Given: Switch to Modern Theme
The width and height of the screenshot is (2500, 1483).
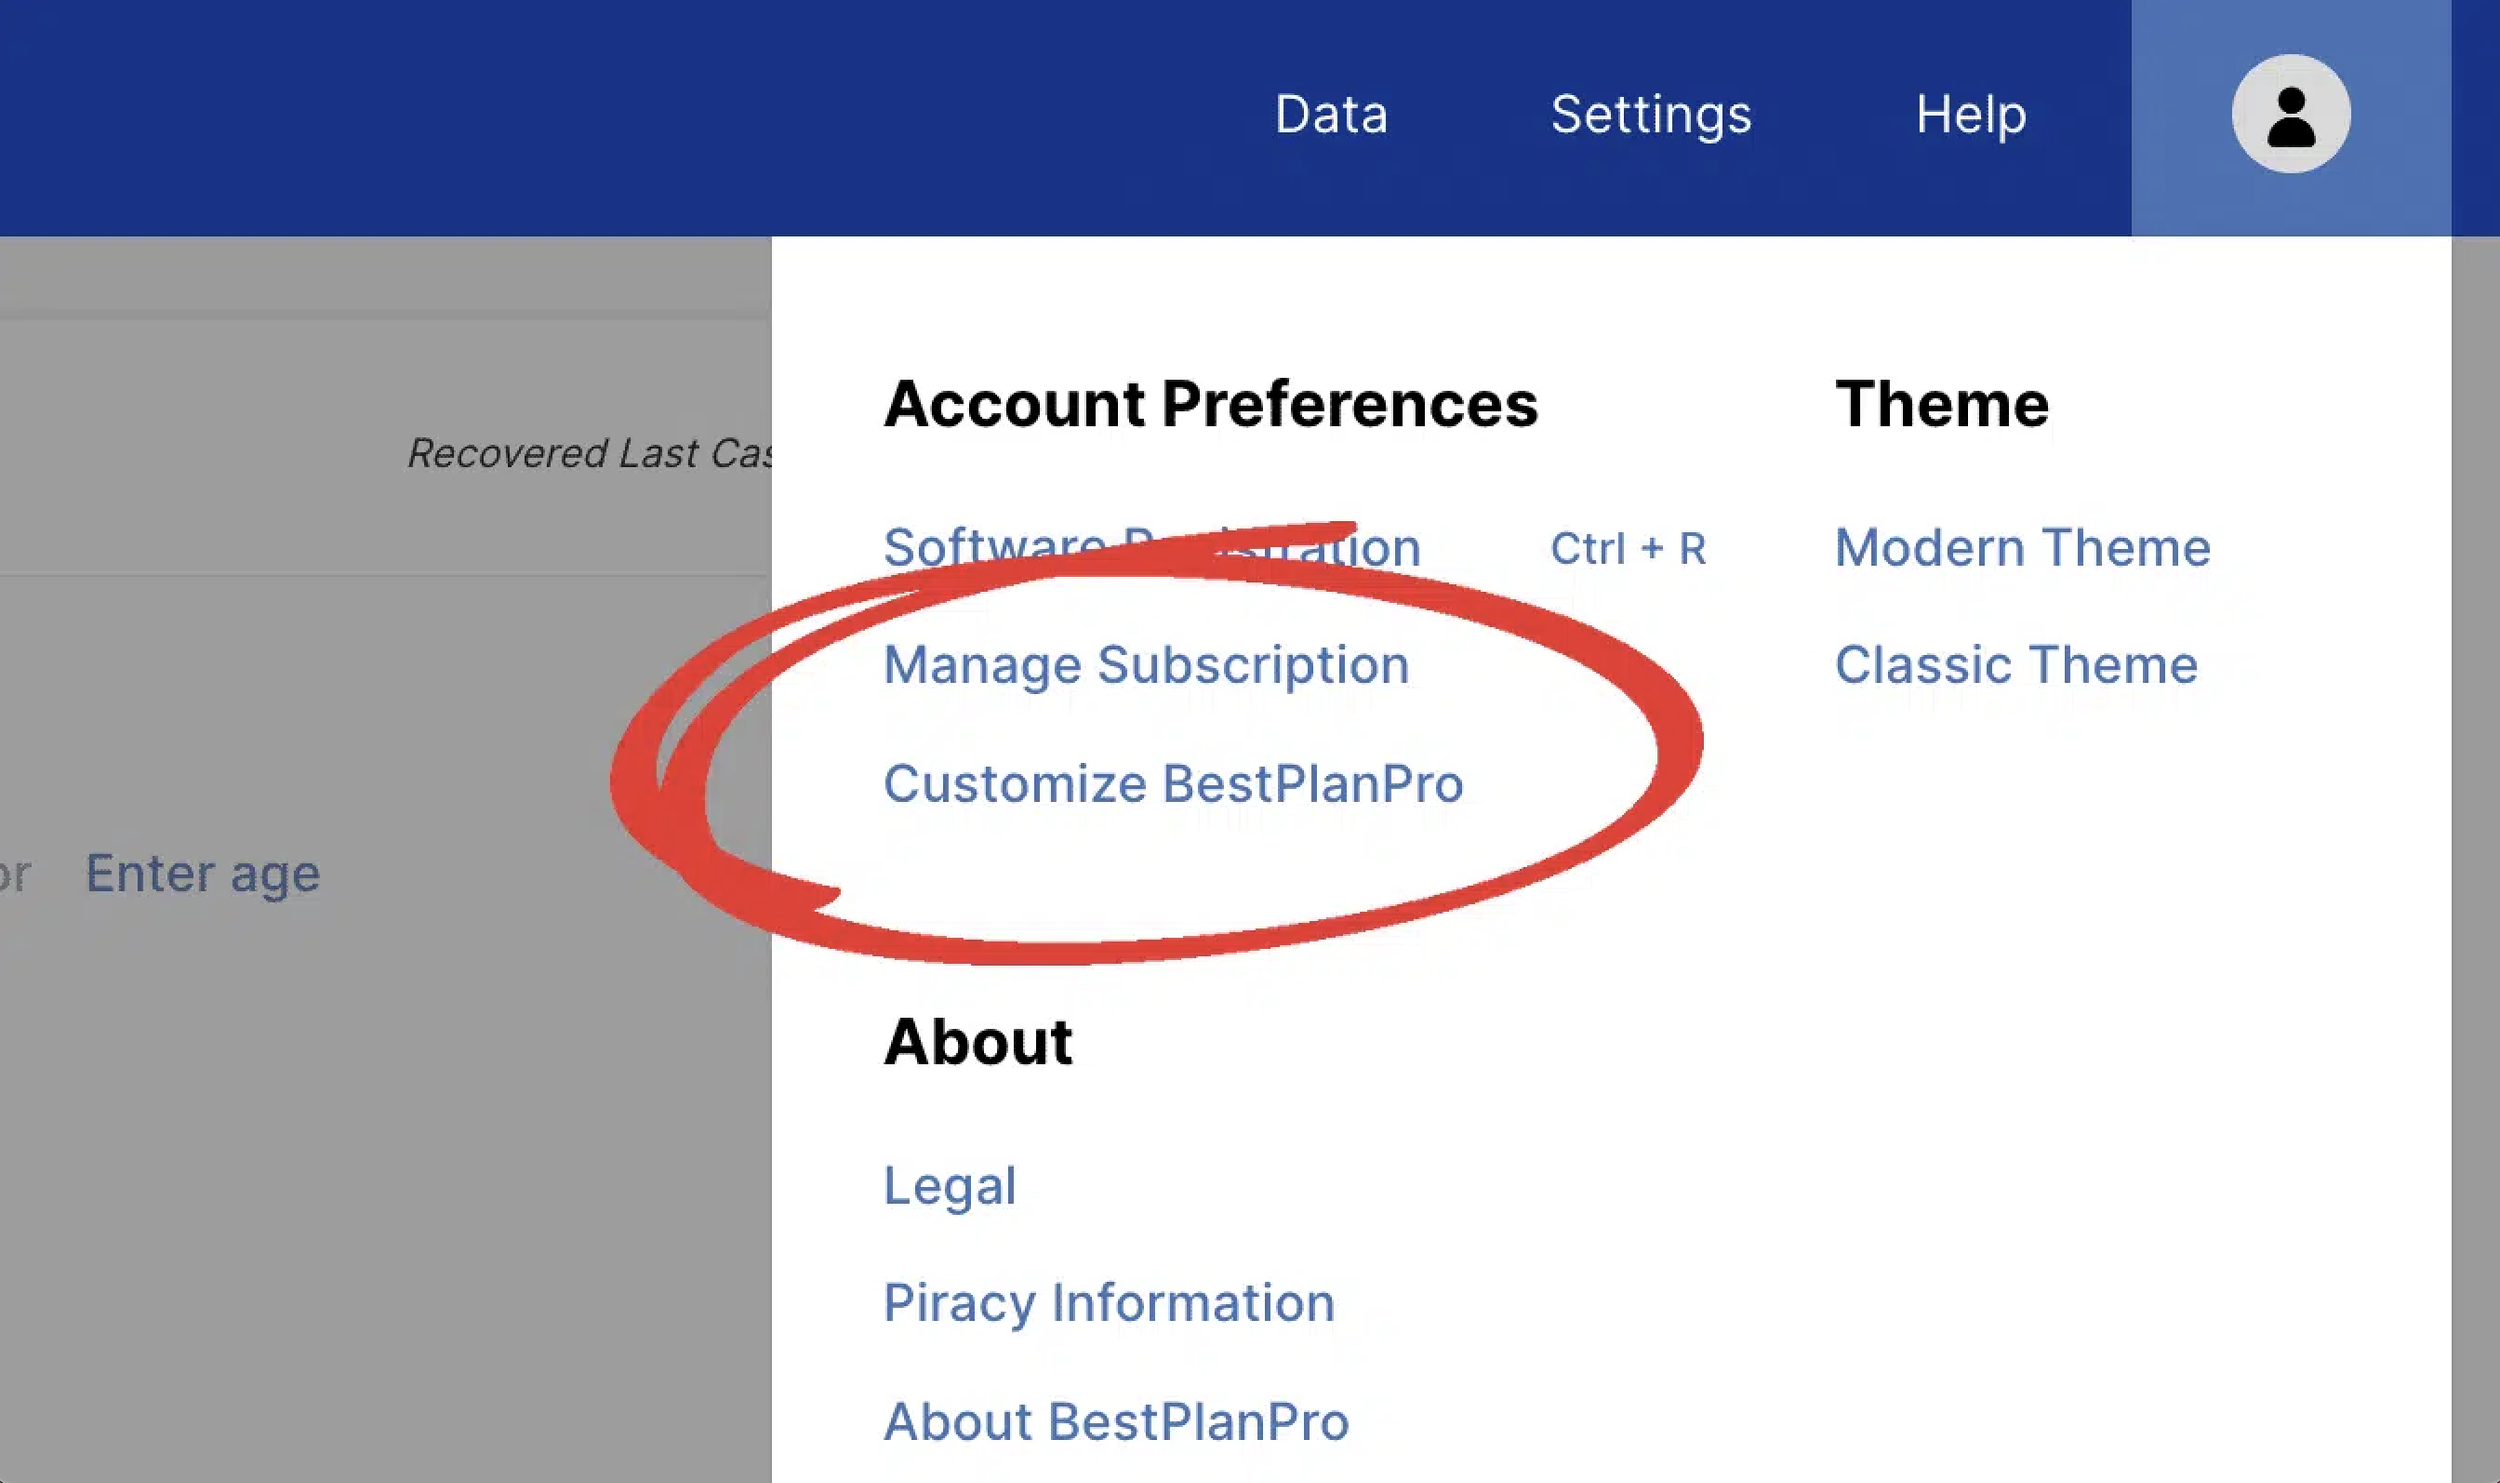Looking at the screenshot, I should pyautogui.click(x=2022, y=547).
